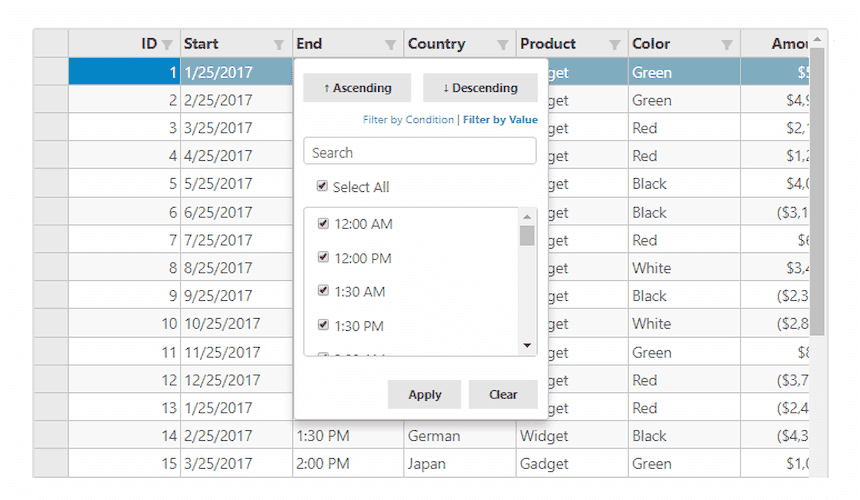Sort End column Ascending
860x500 pixels.
tap(357, 88)
